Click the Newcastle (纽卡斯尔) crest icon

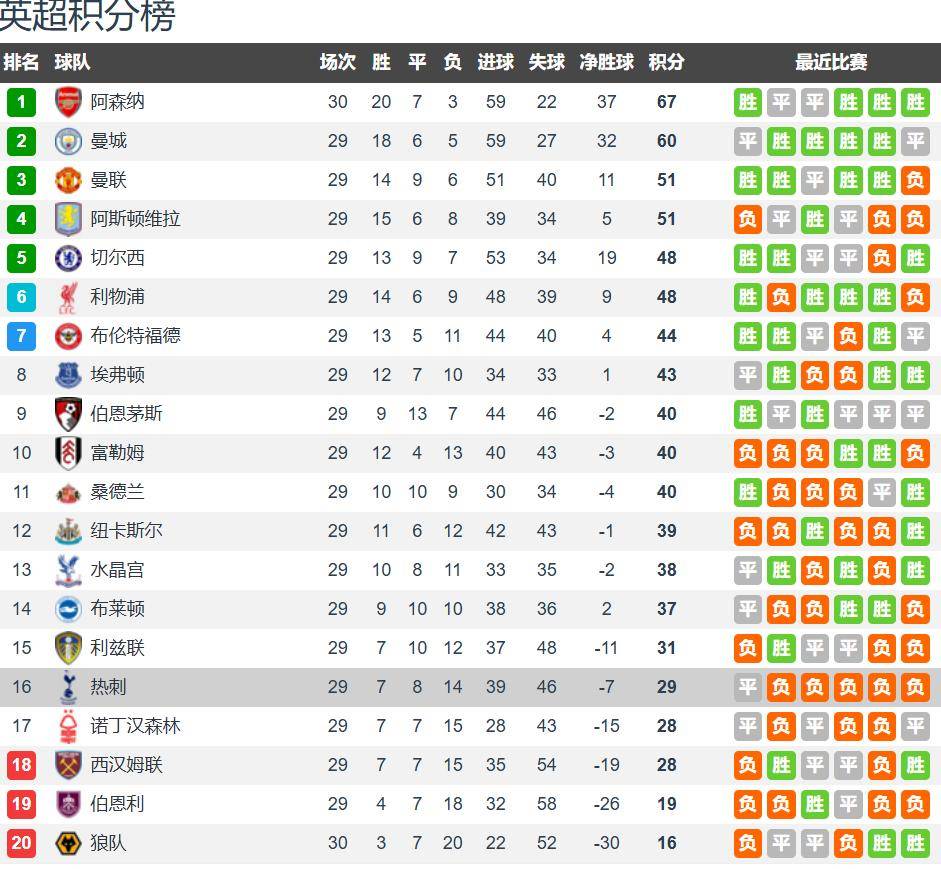(68, 531)
